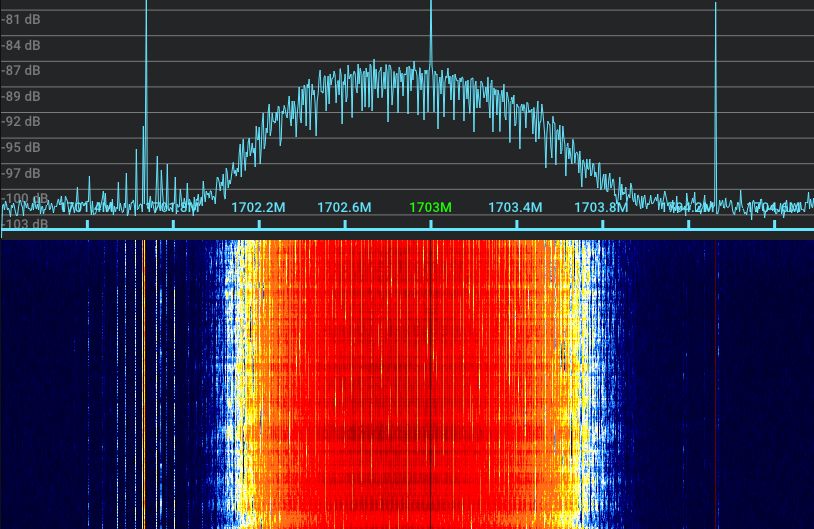This screenshot has height=529, width=814.
Task: Select the -92 dB scale label
Action: coord(21,122)
